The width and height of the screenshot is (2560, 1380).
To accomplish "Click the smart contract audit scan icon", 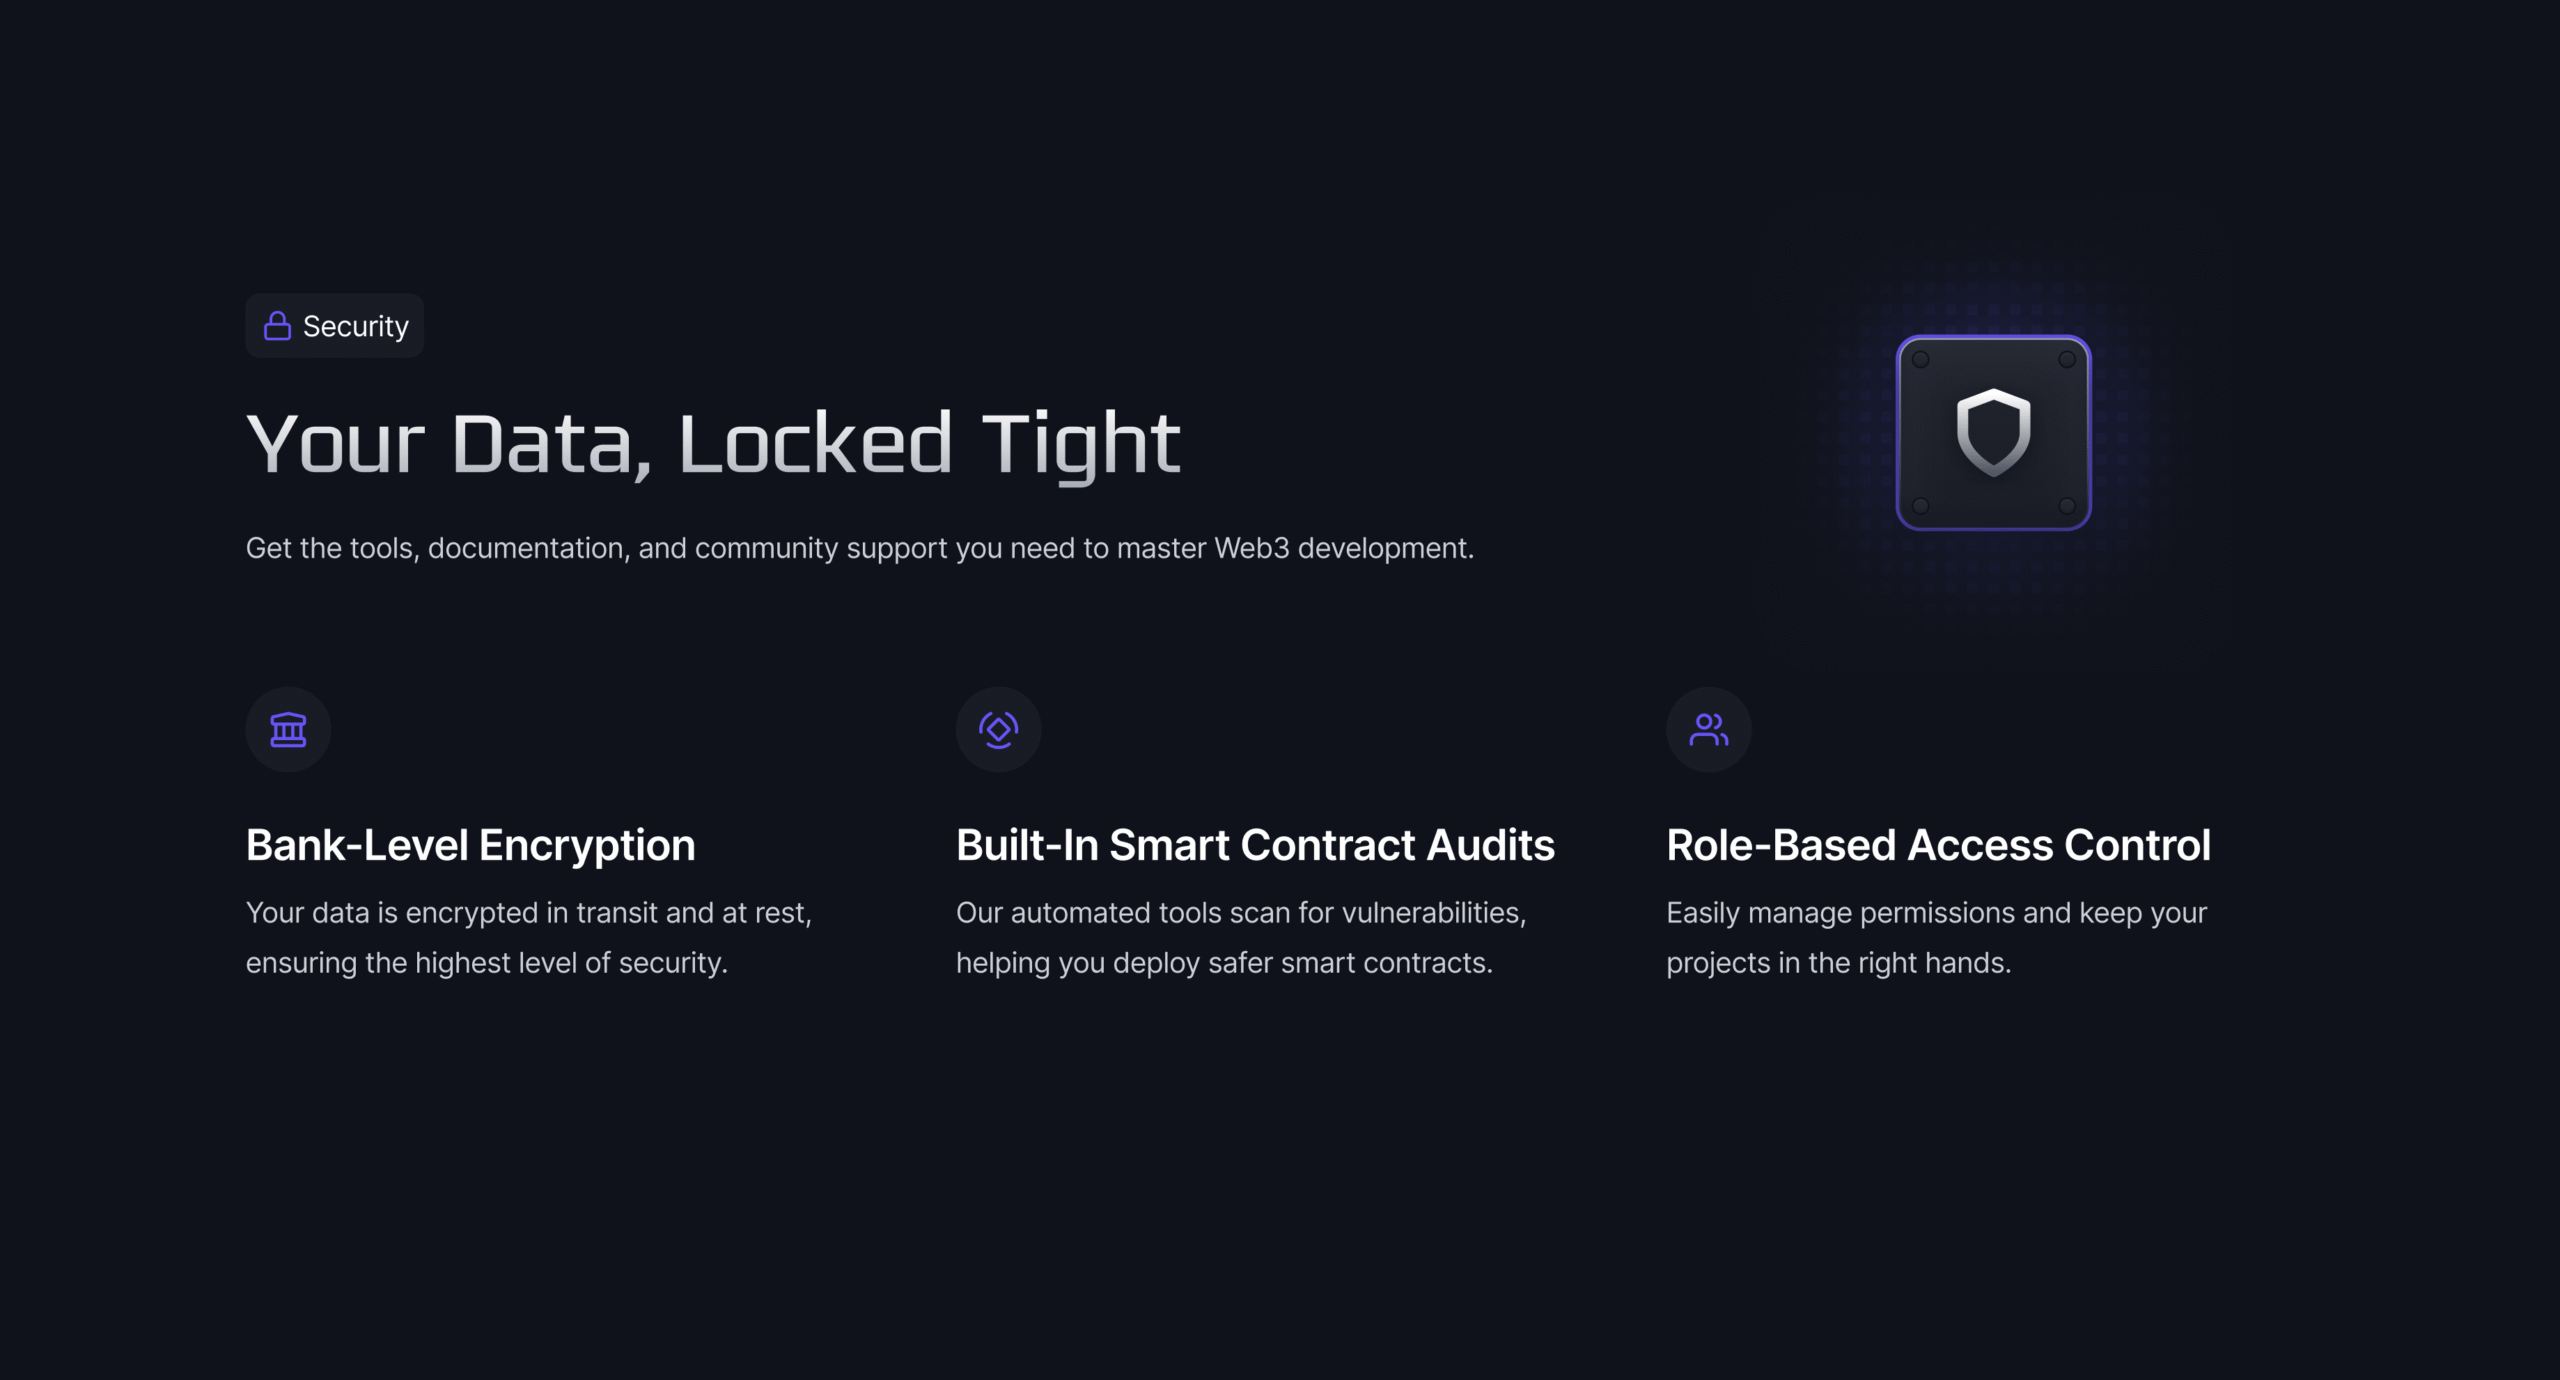I will 998,729.
